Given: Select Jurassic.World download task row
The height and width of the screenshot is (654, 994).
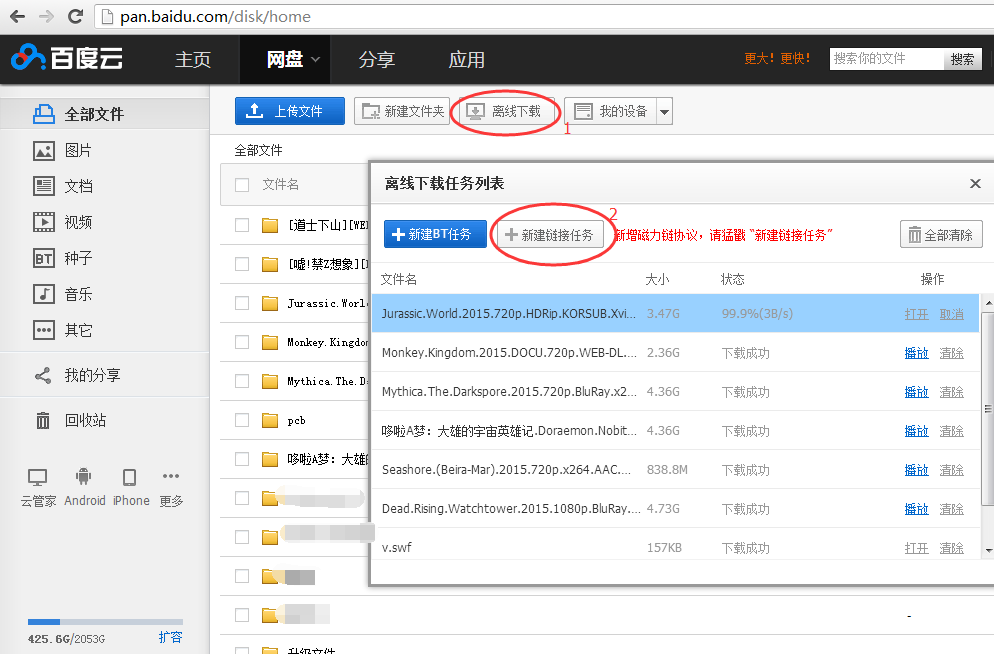Looking at the screenshot, I should click(676, 314).
